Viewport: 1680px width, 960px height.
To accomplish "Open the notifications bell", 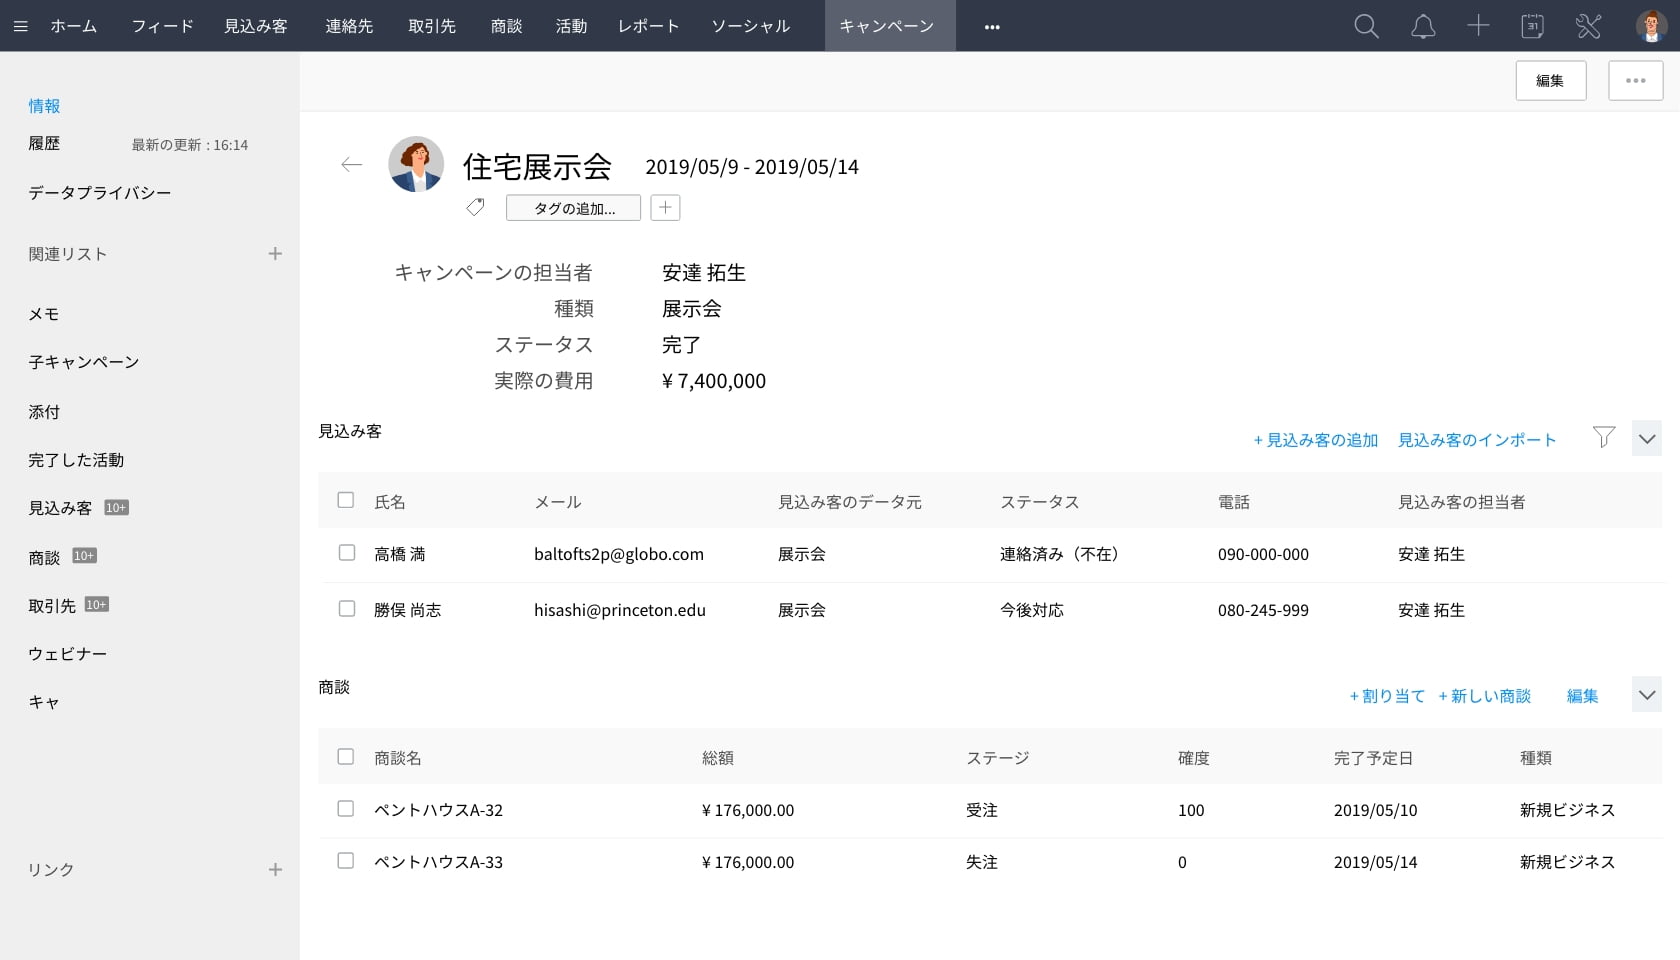I will pos(1422,27).
